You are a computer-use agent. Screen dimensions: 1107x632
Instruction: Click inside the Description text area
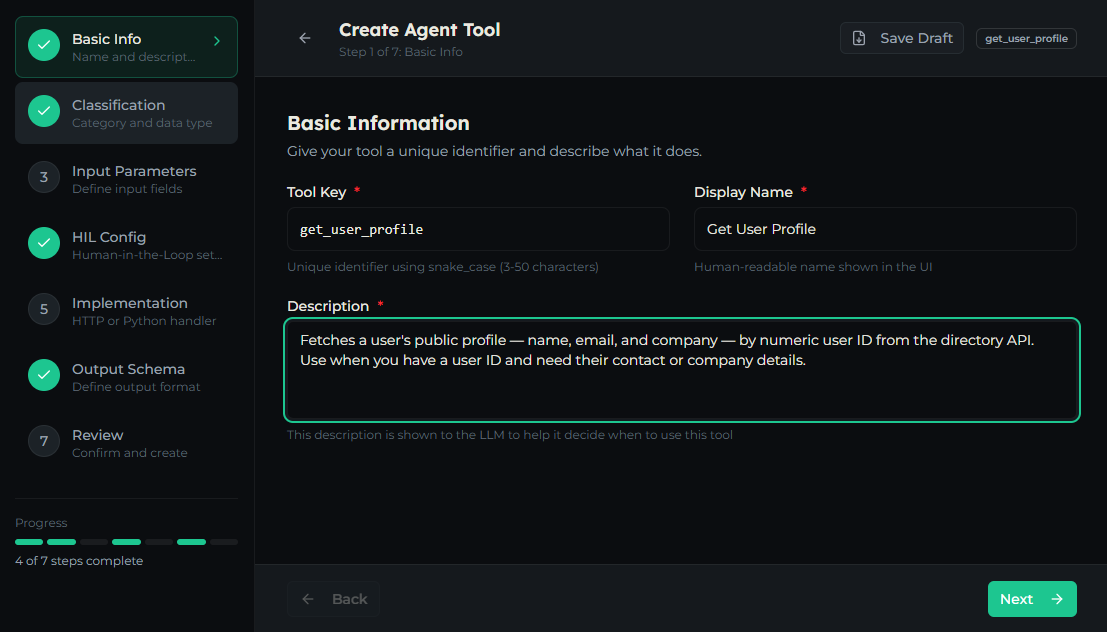(x=682, y=370)
